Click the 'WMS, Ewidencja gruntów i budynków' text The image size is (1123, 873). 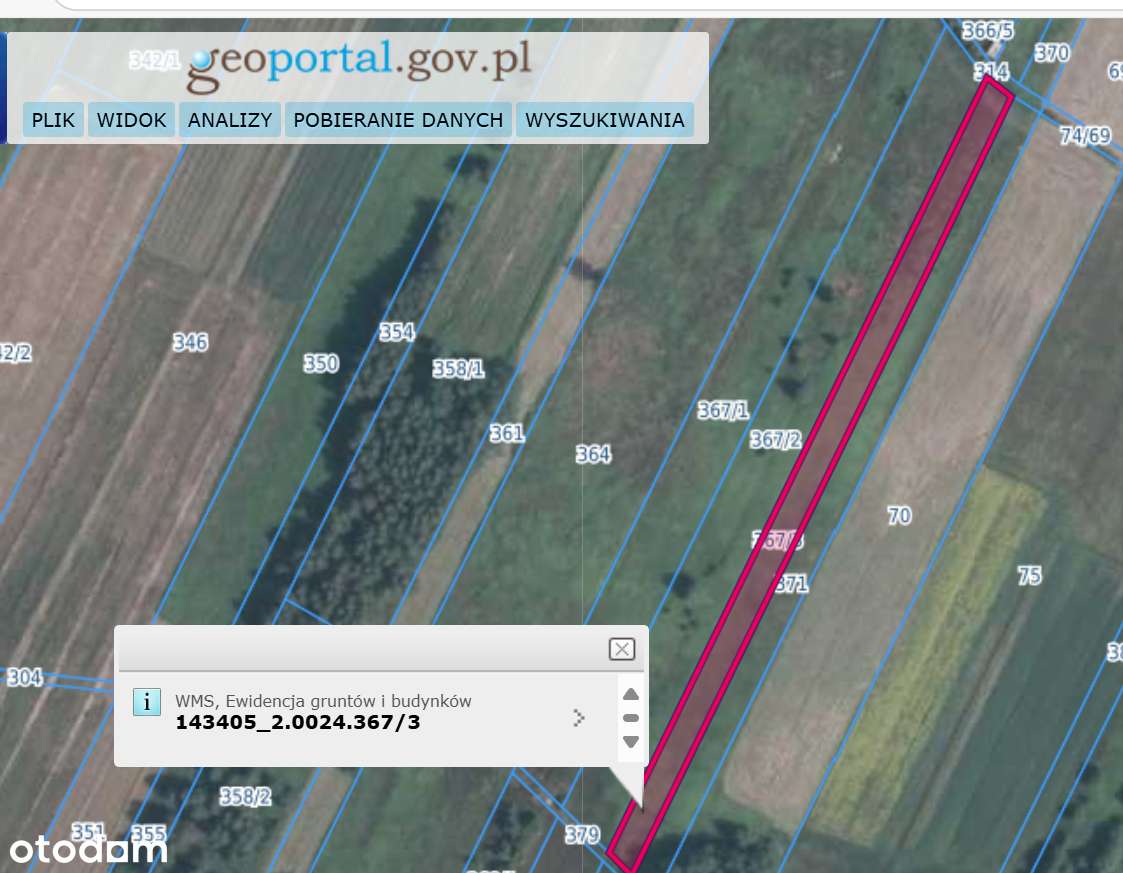click(323, 701)
